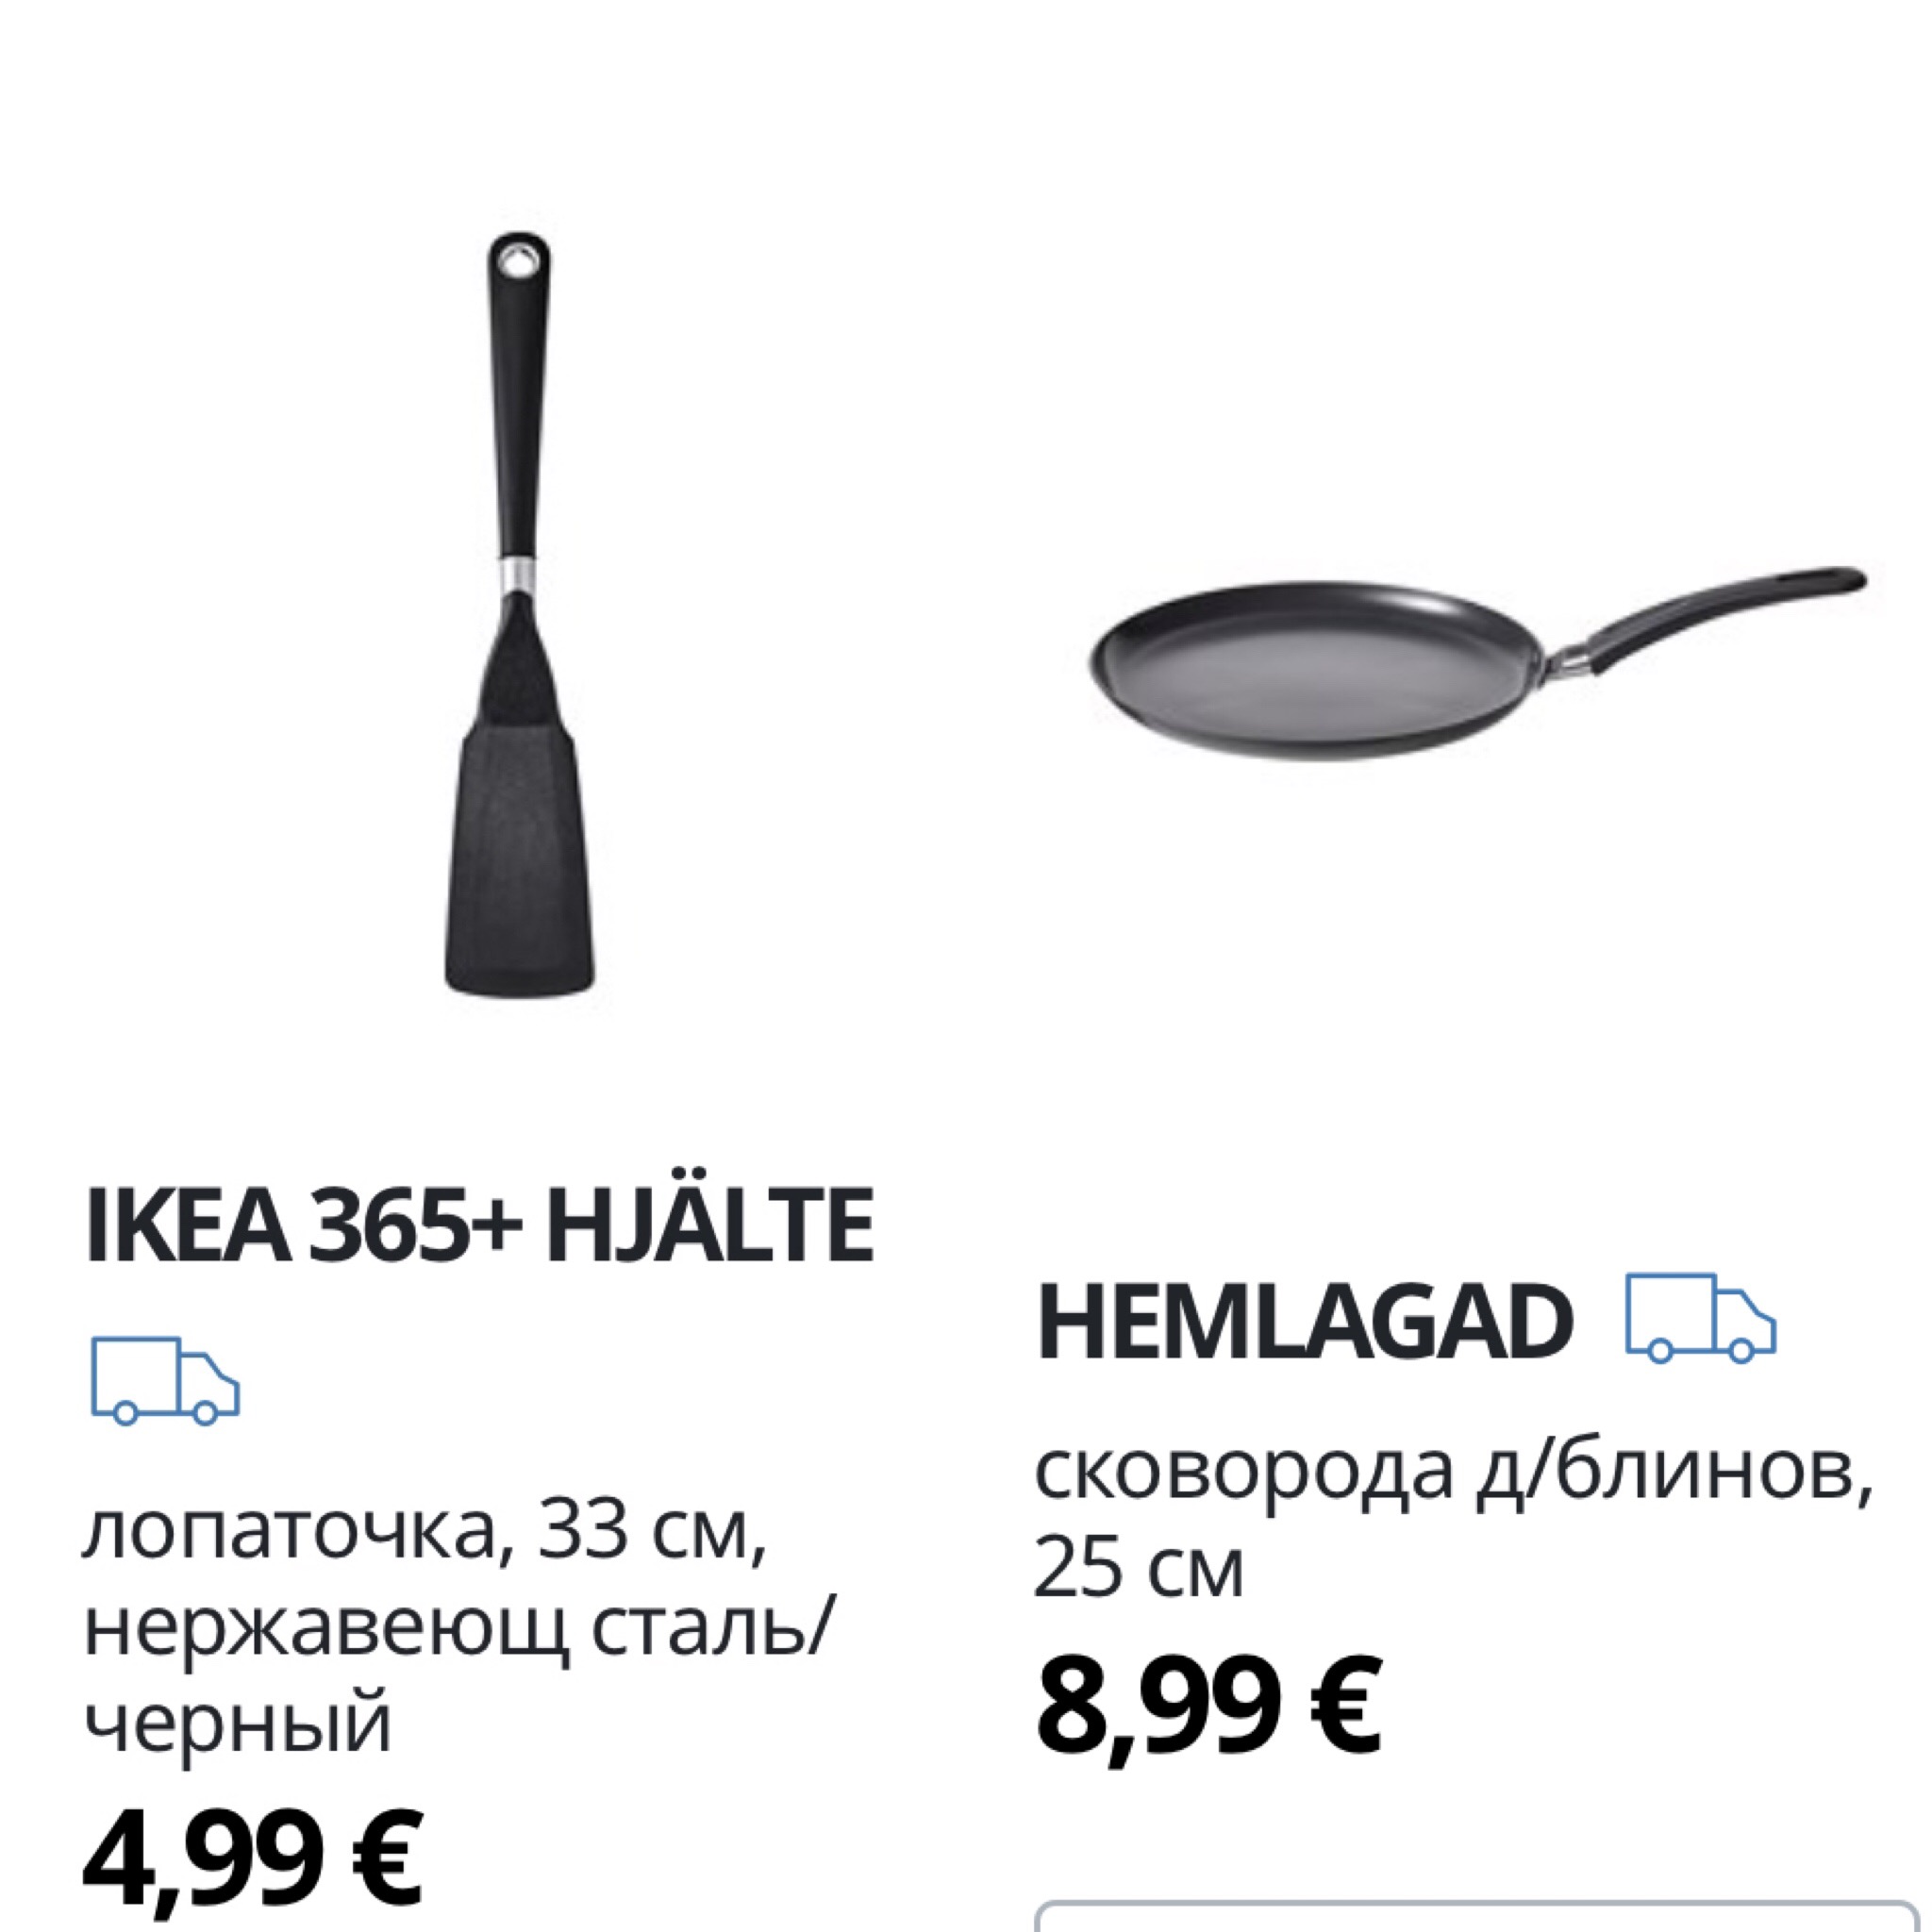Click the '25 см' size text
Image resolution: width=1932 pixels, height=1932 pixels.
click(x=1139, y=1568)
